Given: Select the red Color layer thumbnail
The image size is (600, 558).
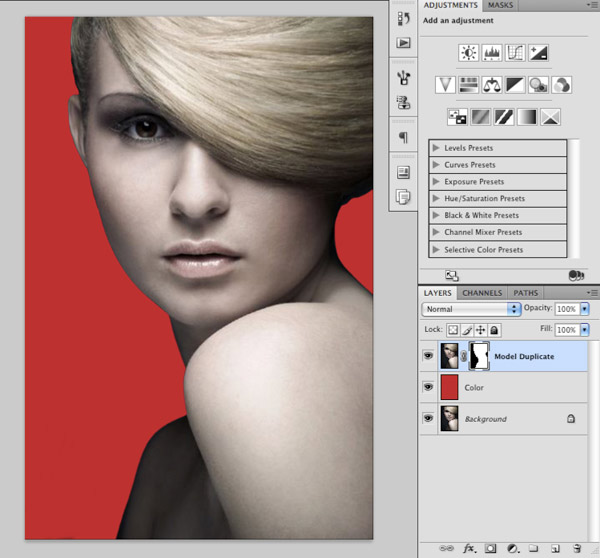Looking at the screenshot, I should pyautogui.click(x=450, y=387).
